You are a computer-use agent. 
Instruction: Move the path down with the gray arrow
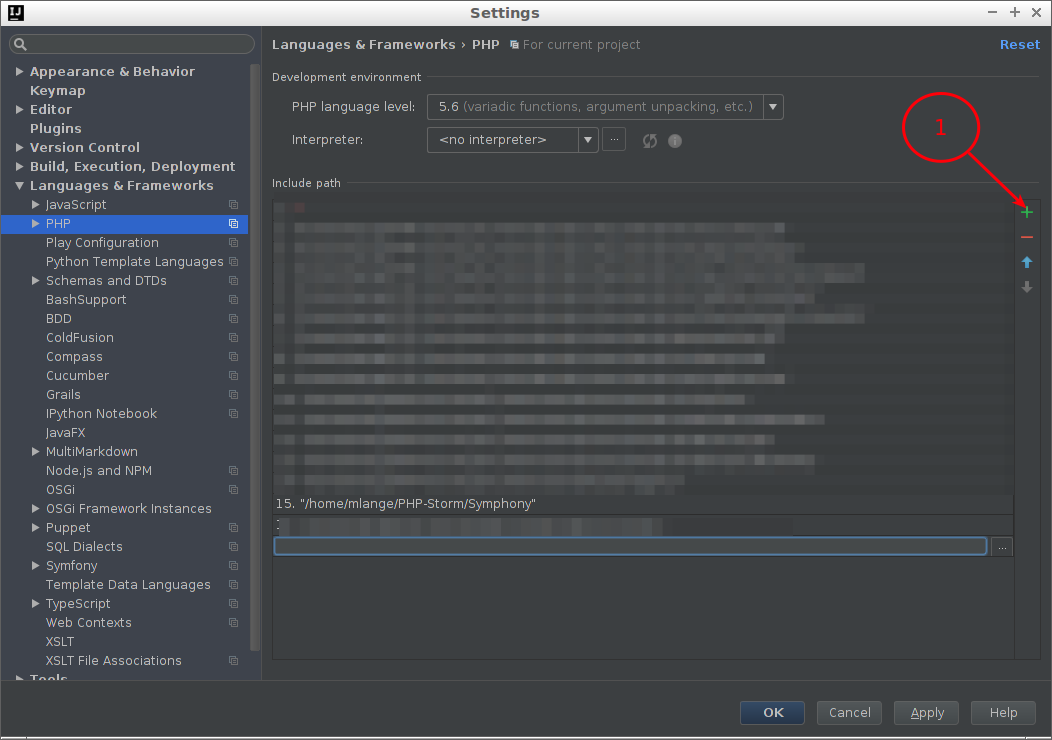tap(1027, 287)
